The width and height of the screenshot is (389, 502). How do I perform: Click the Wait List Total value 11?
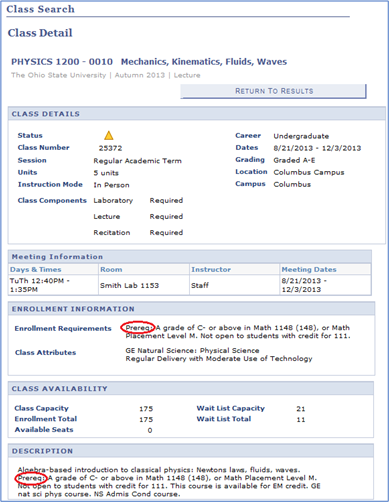[x=301, y=420]
